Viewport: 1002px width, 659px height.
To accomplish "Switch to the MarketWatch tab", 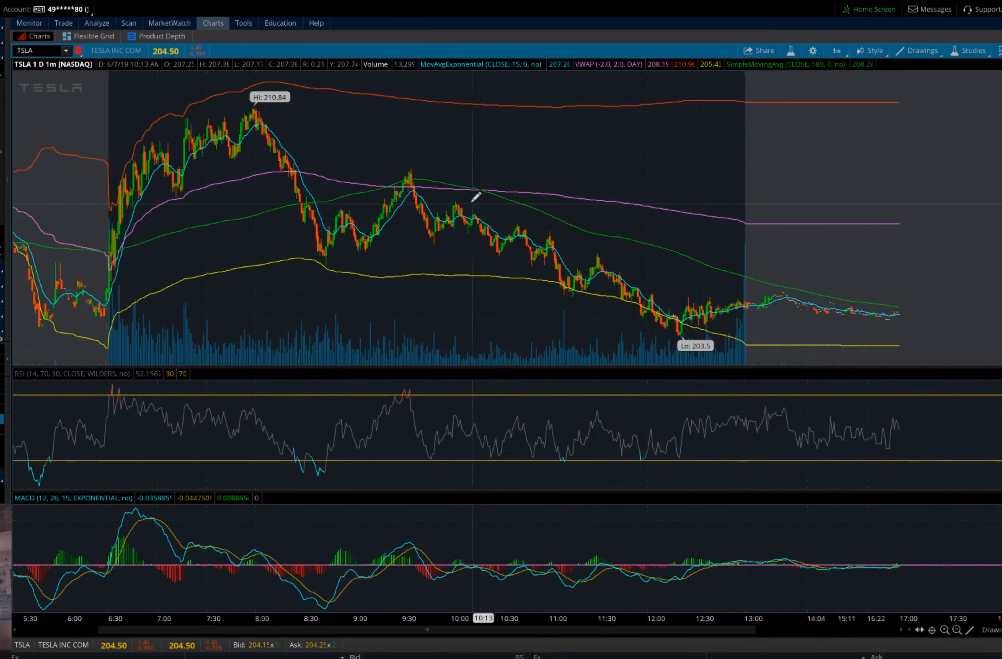I will [169, 23].
